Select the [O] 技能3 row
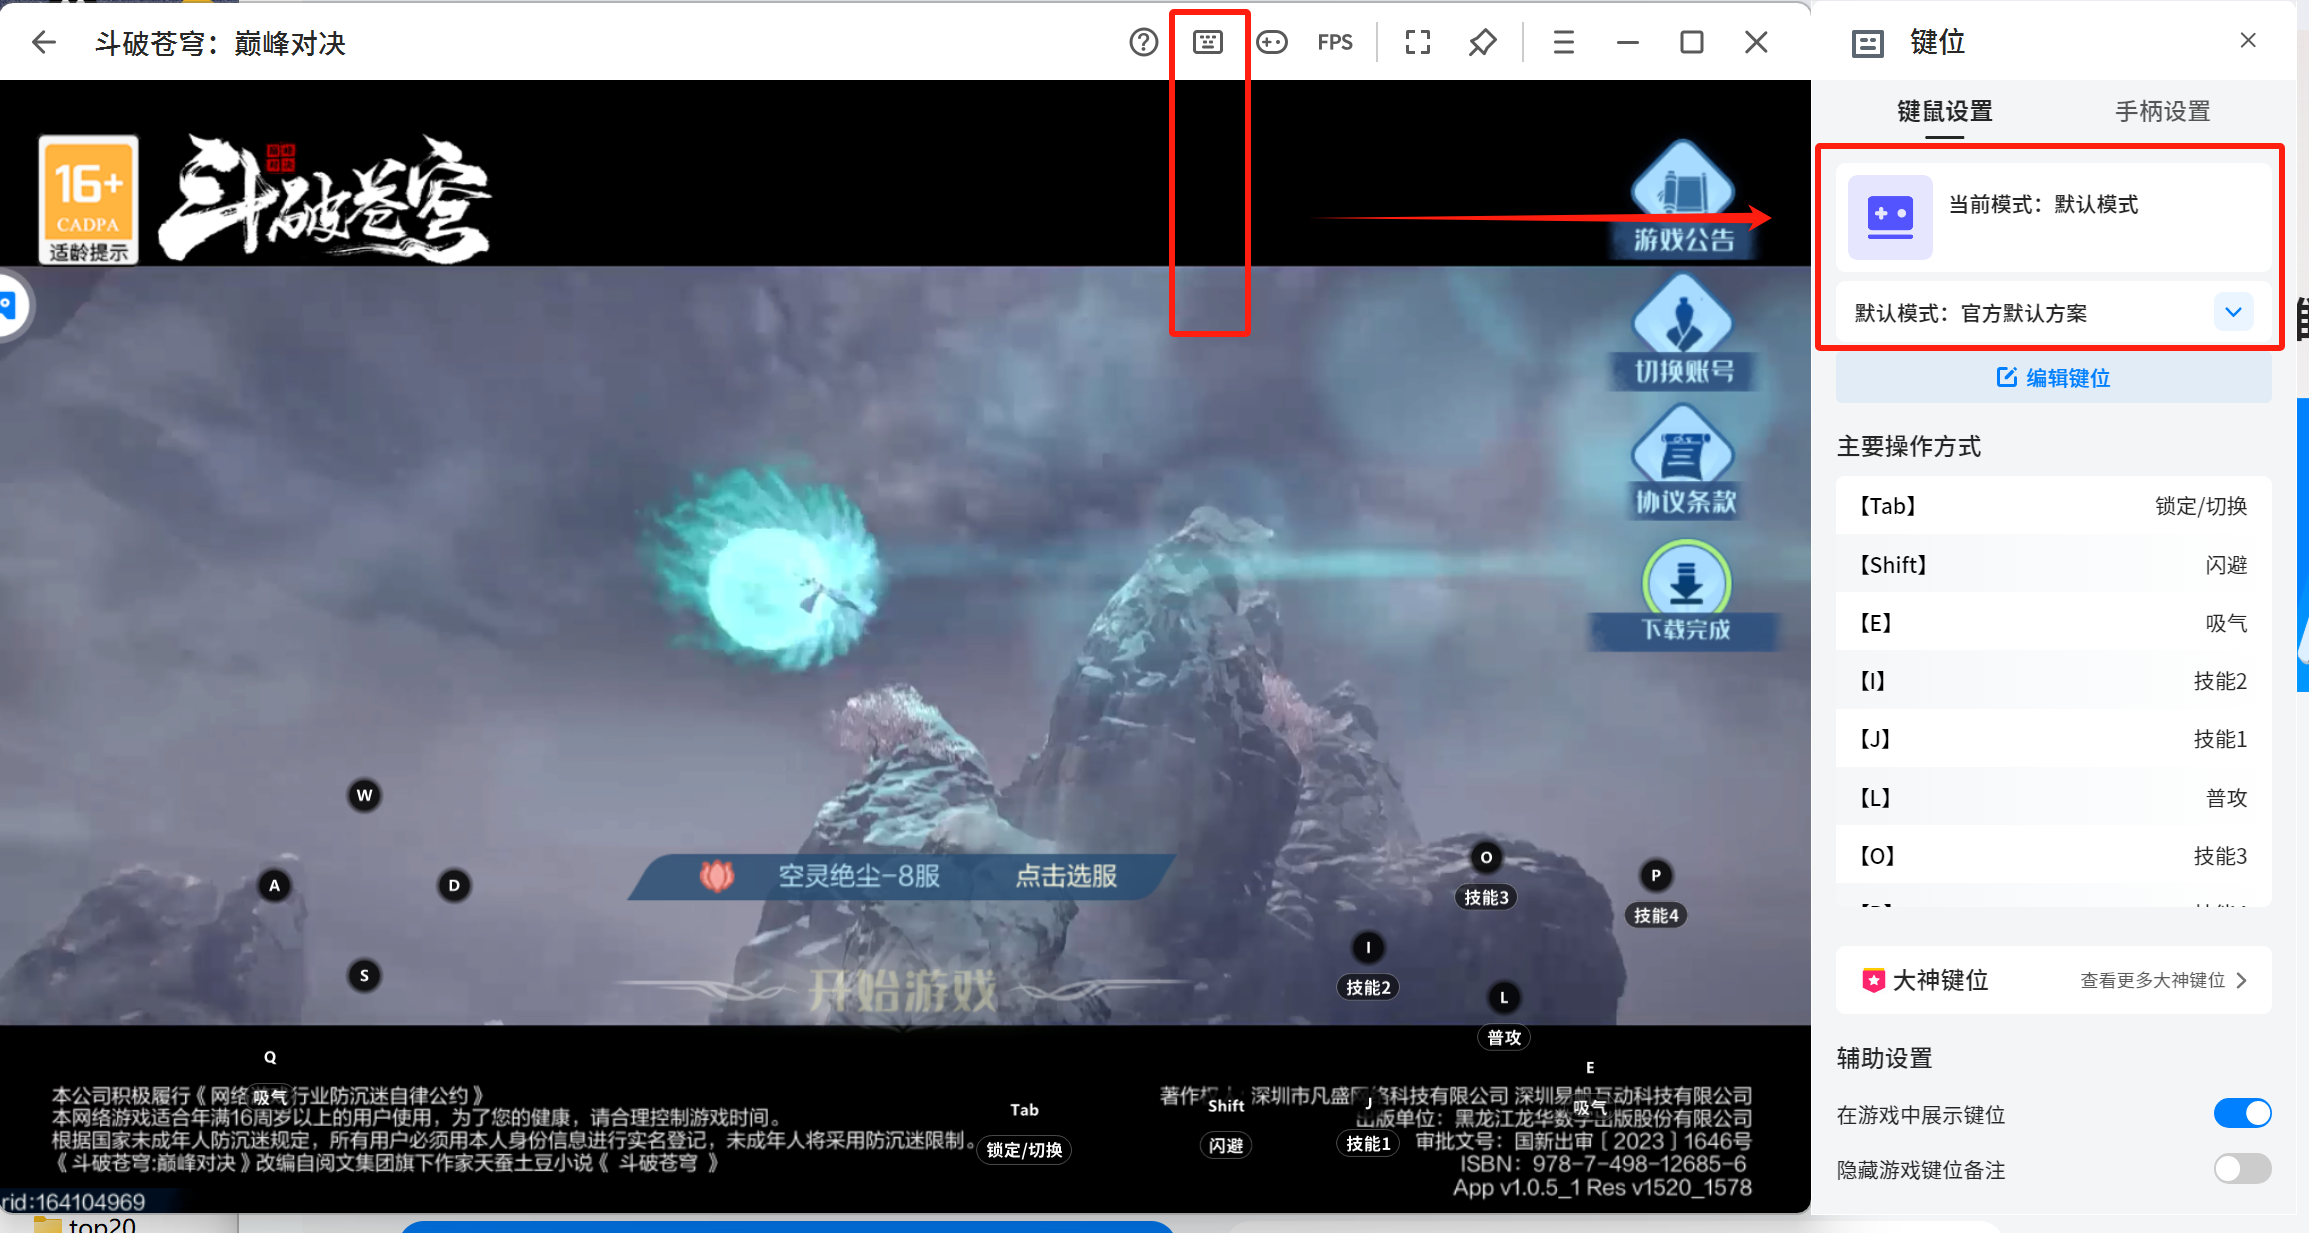Screen dimensions: 2309x1233 [2054, 856]
